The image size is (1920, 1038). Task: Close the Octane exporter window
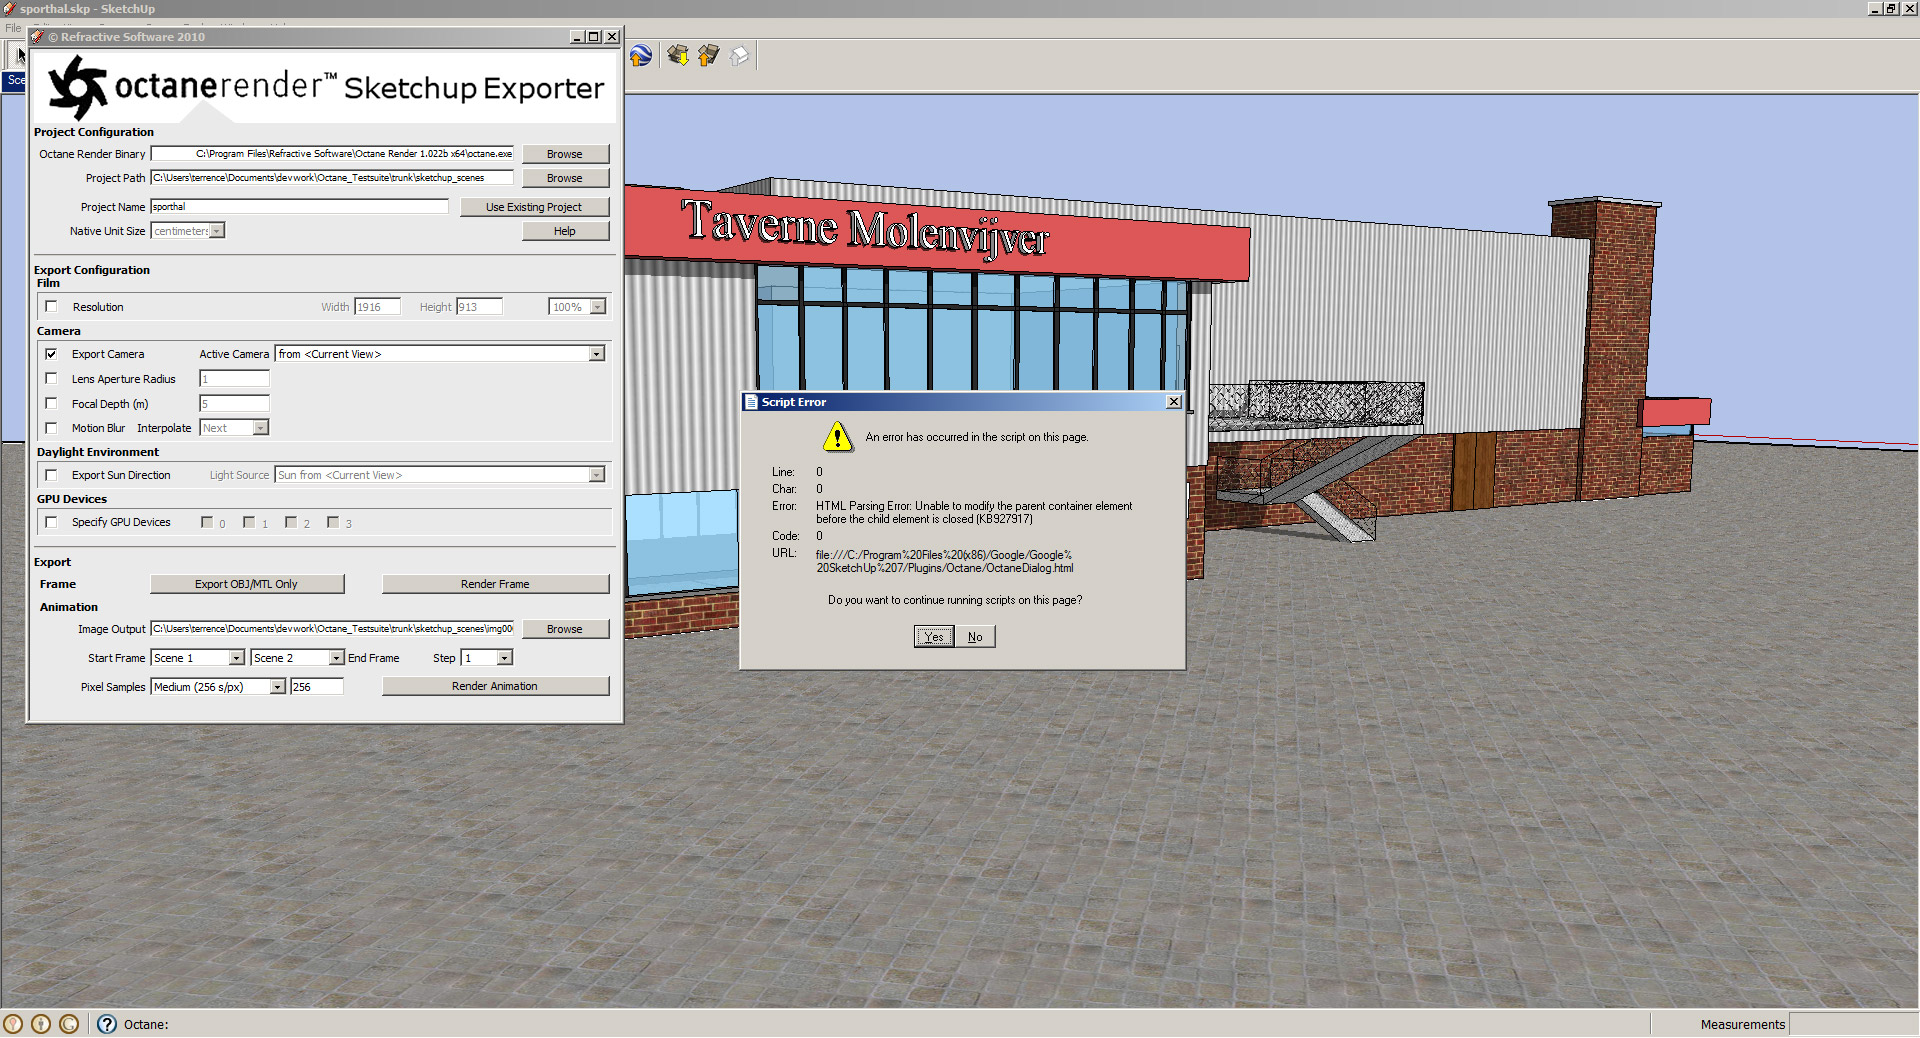click(612, 37)
